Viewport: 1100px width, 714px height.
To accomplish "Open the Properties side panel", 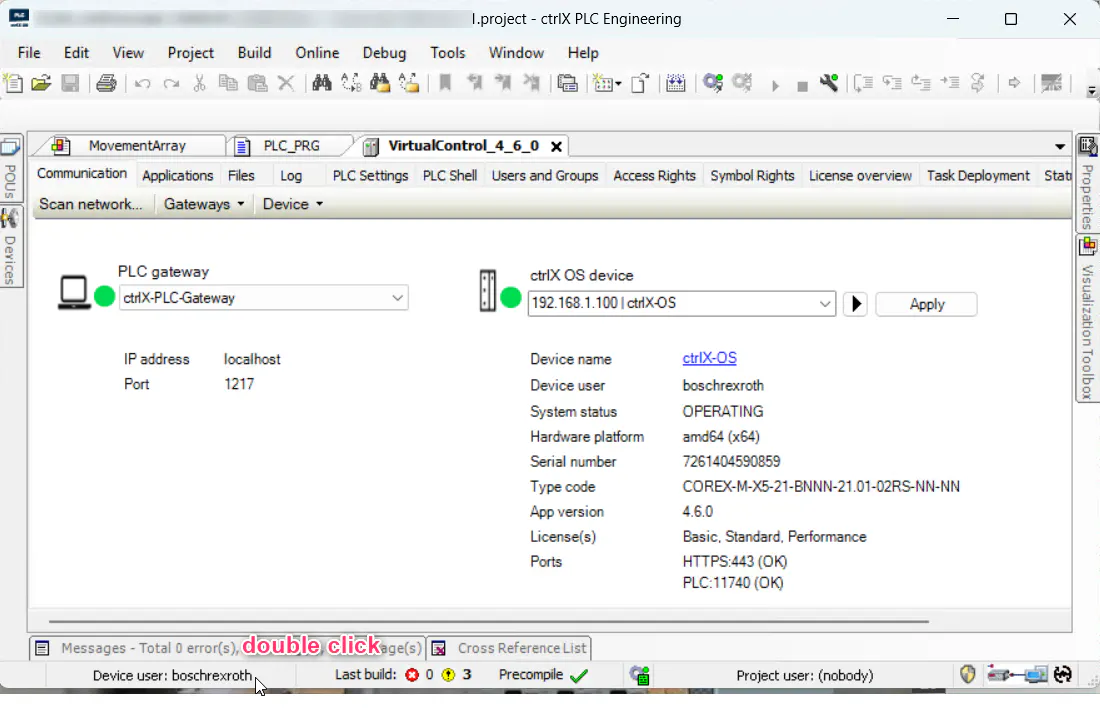I will click(x=1087, y=184).
